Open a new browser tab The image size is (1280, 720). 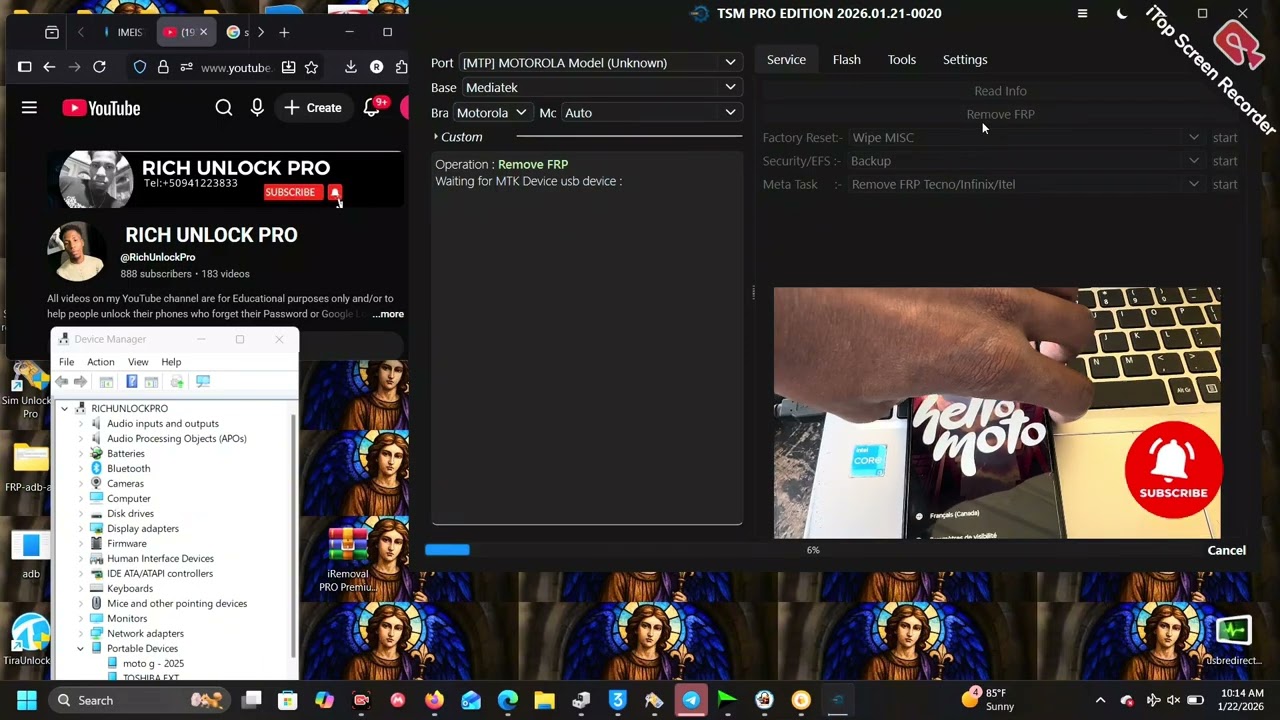[x=284, y=32]
